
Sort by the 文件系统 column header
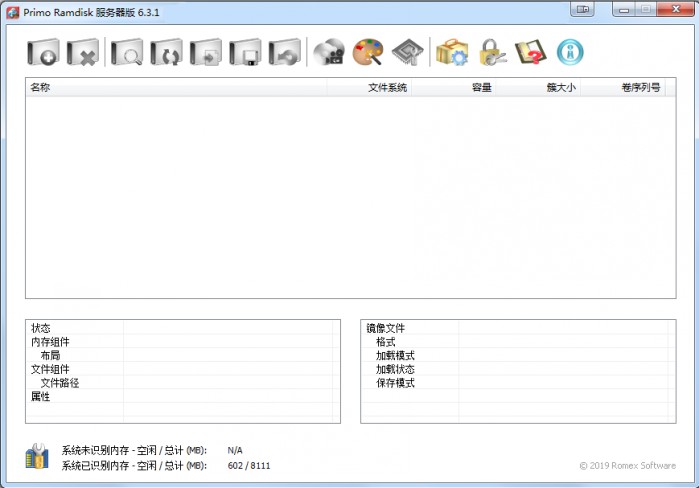pyautogui.click(x=369, y=87)
